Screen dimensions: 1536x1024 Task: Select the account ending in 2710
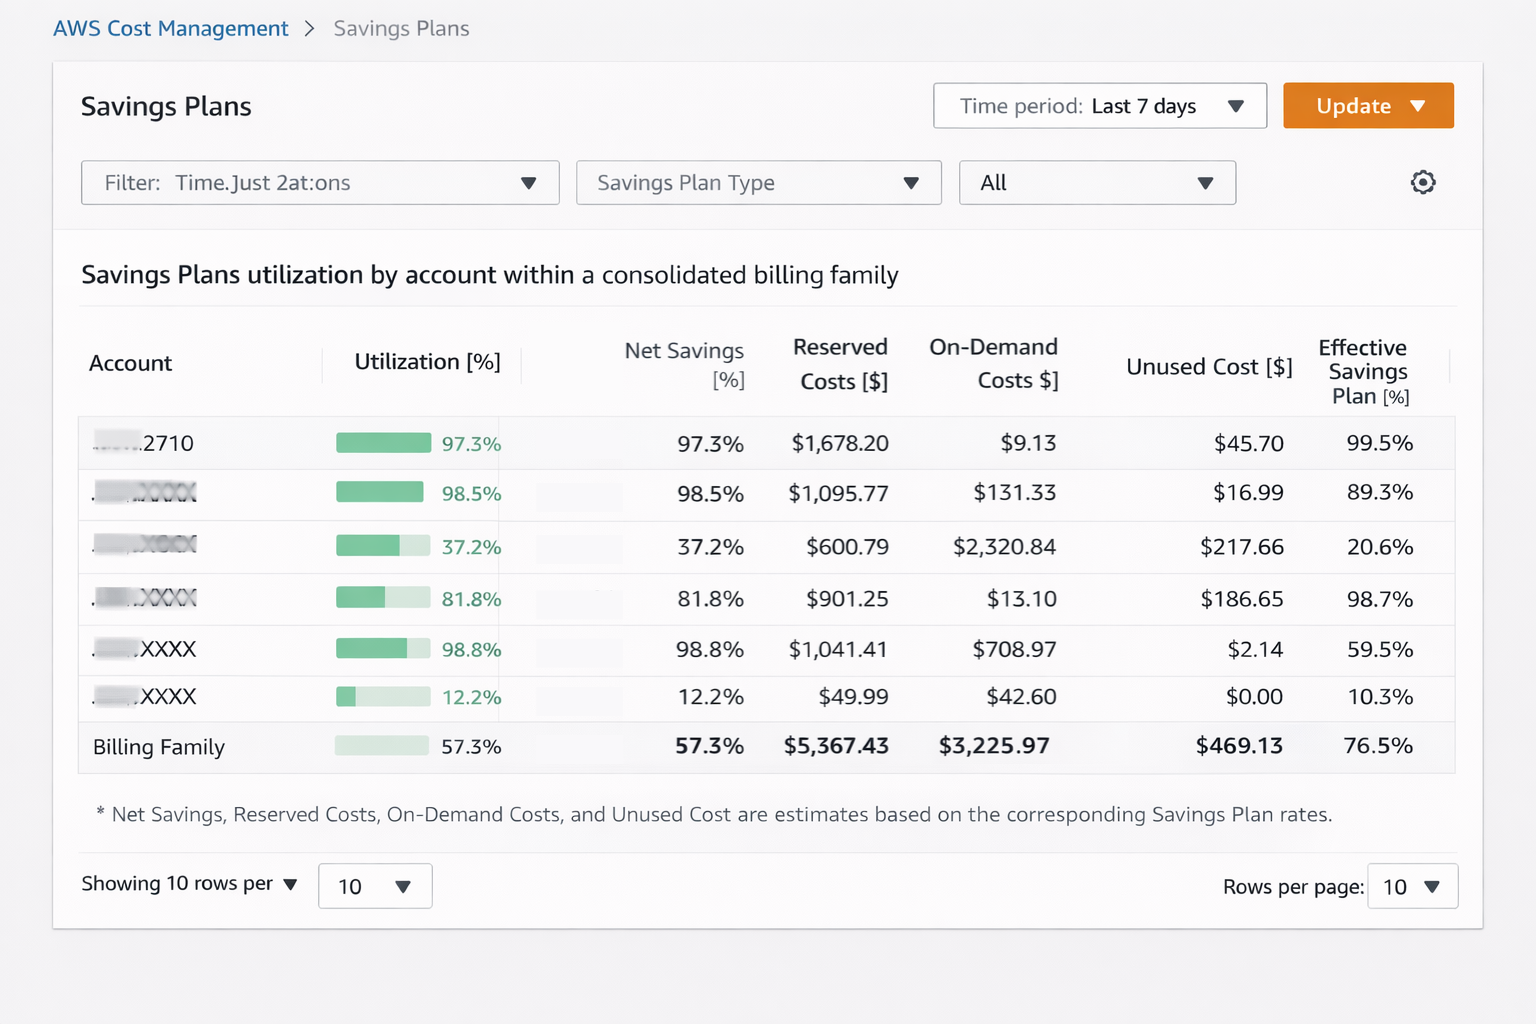pyautogui.click(x=143, y=443)
